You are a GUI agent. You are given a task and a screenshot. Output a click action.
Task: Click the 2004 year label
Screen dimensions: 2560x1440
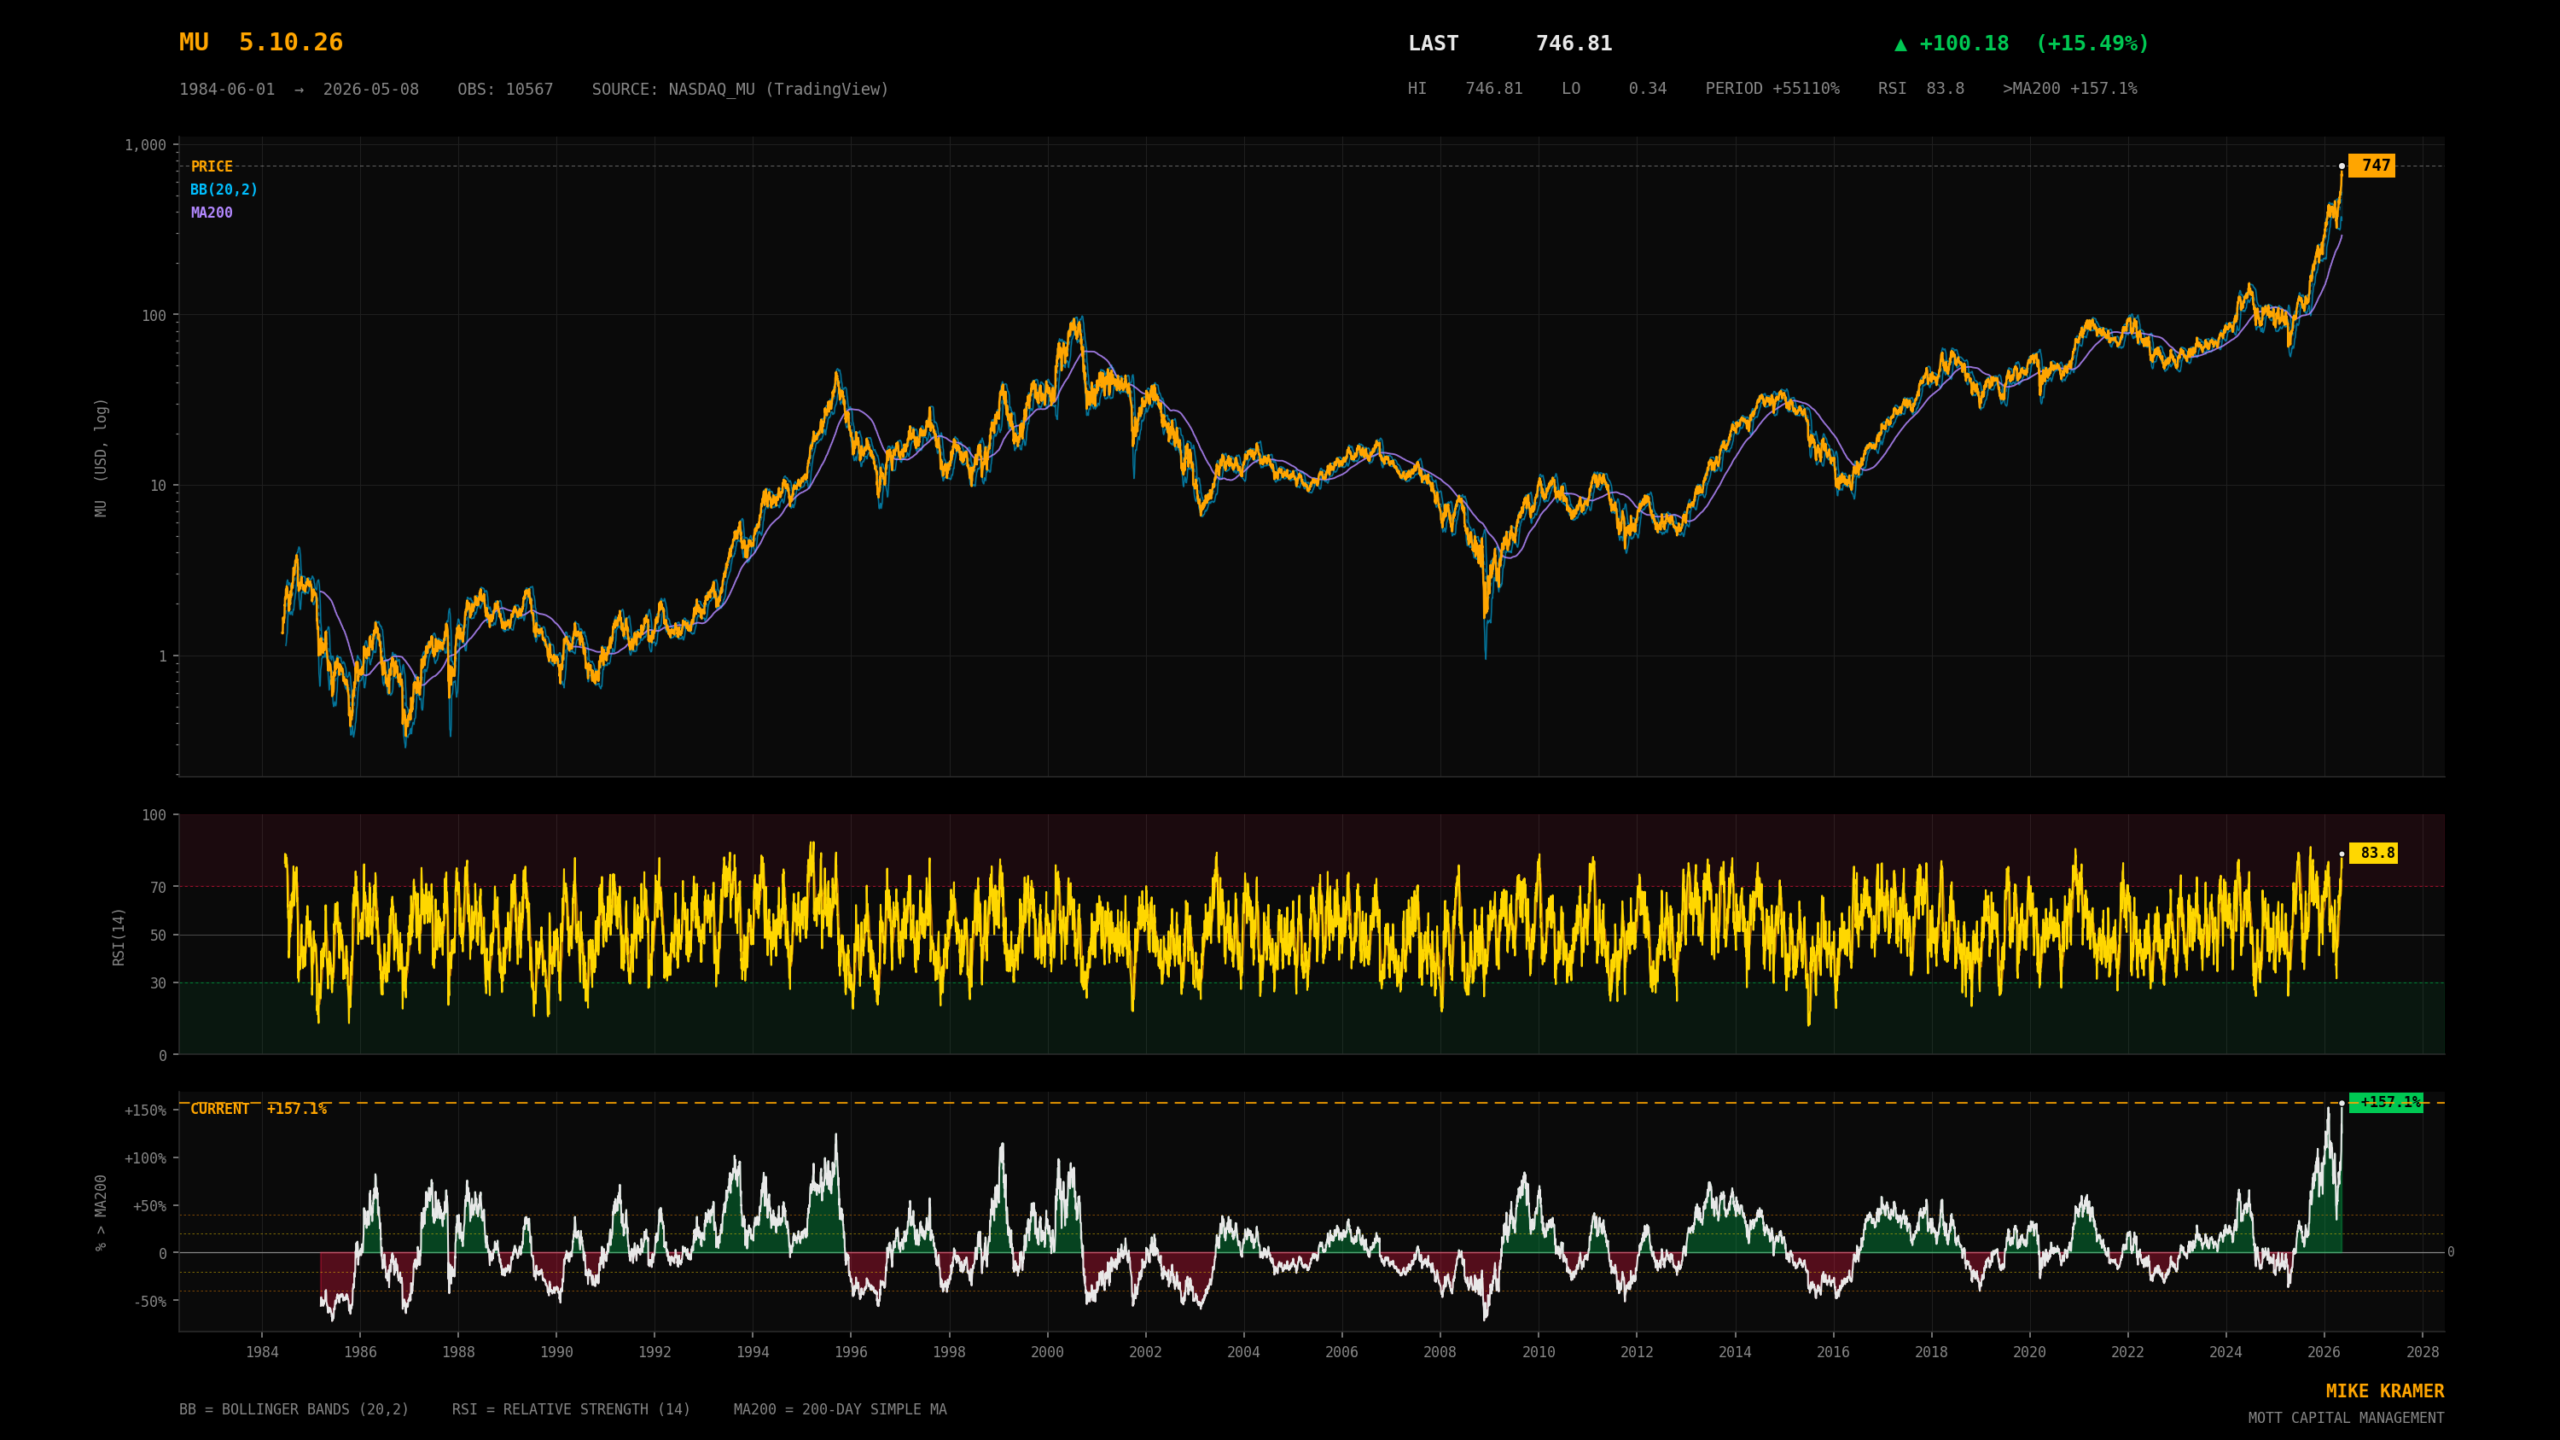click(1243, 1352)
